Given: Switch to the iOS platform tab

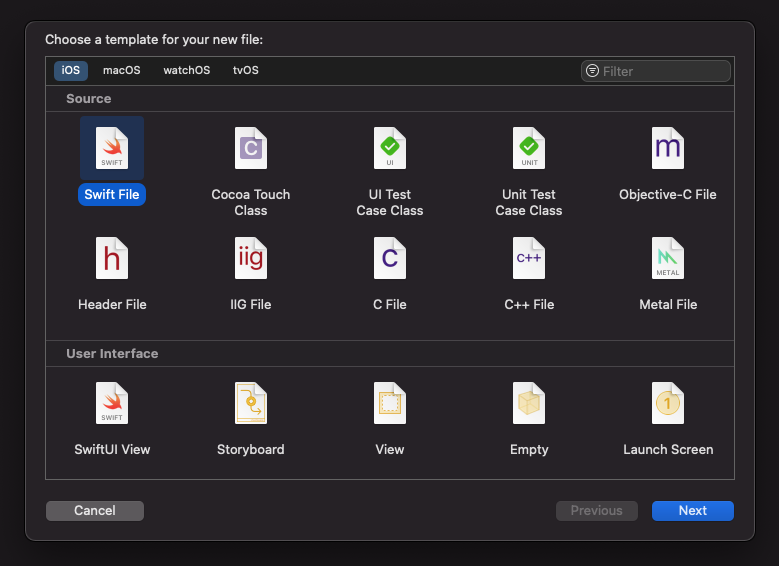Looking at the screenshot, I should [x=71, y=71].
